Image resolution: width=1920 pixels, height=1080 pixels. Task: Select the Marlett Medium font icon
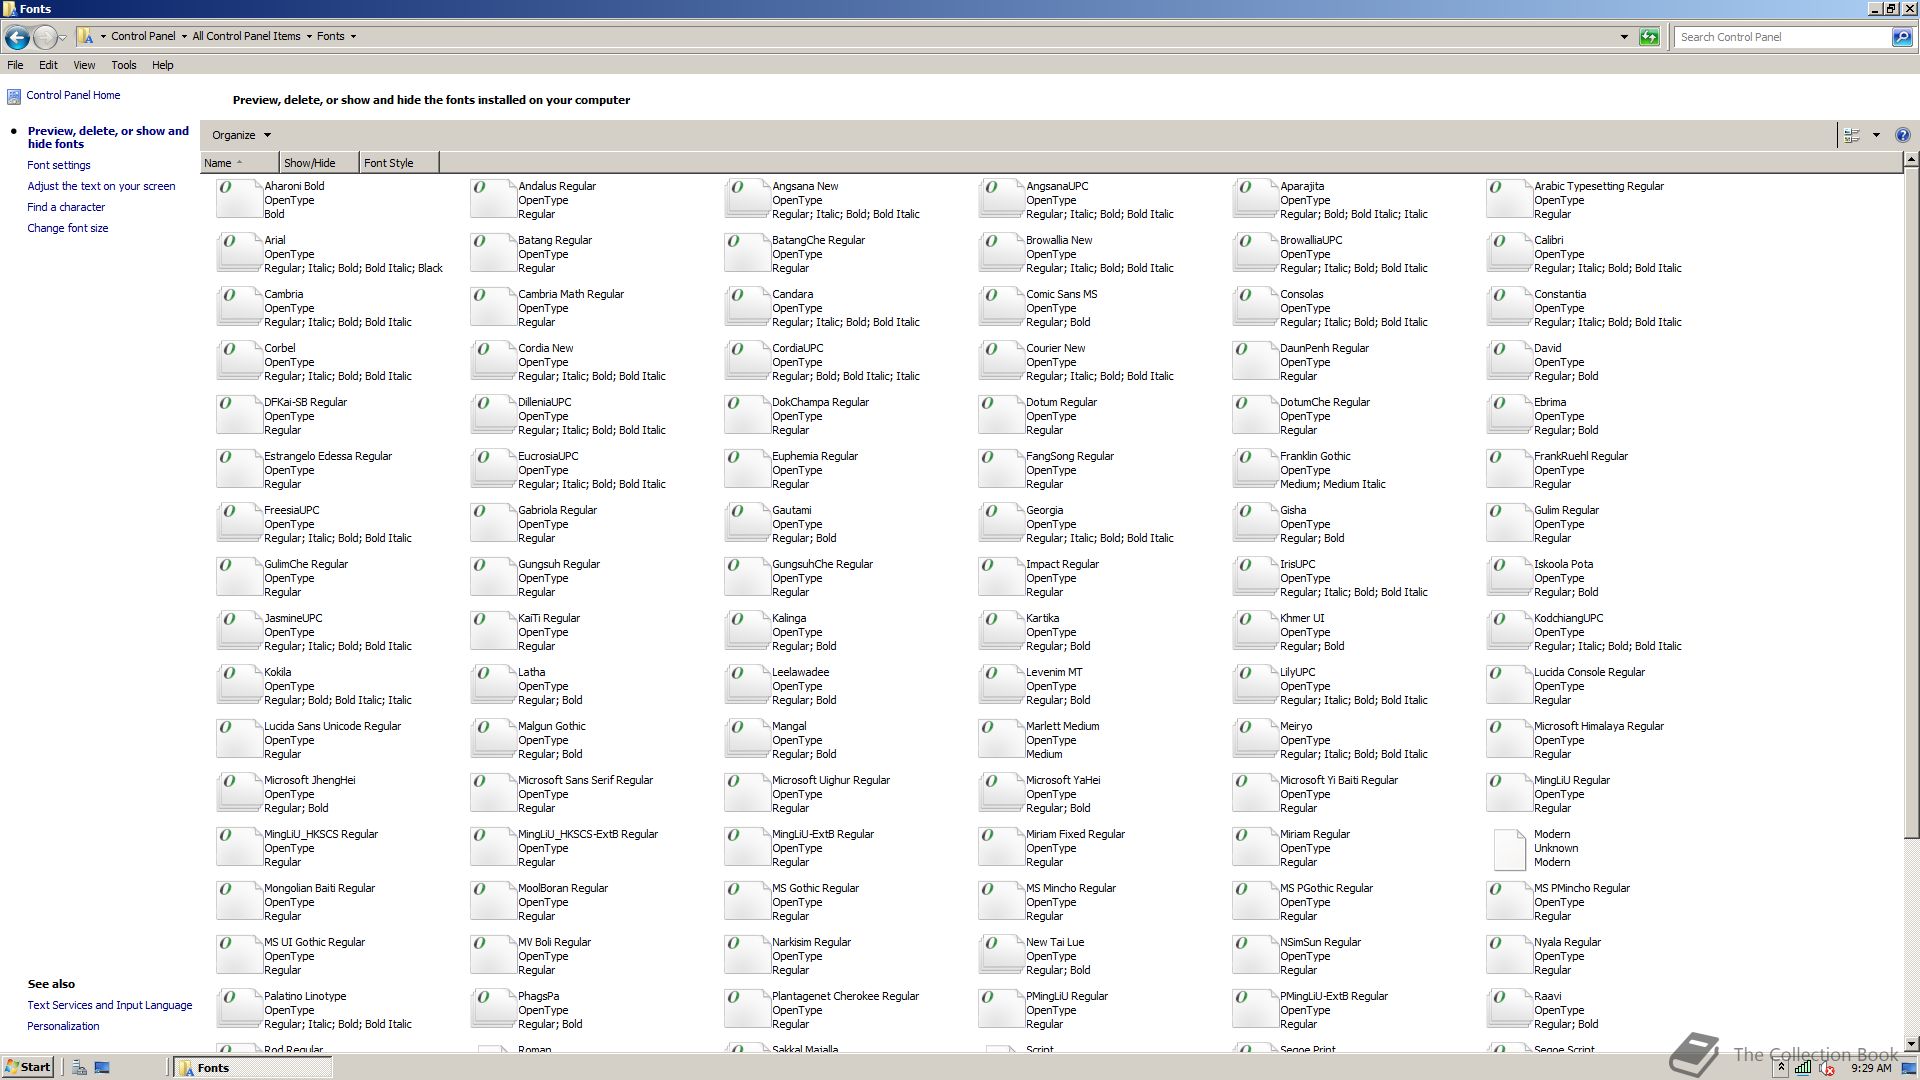tap(1000, 739)
